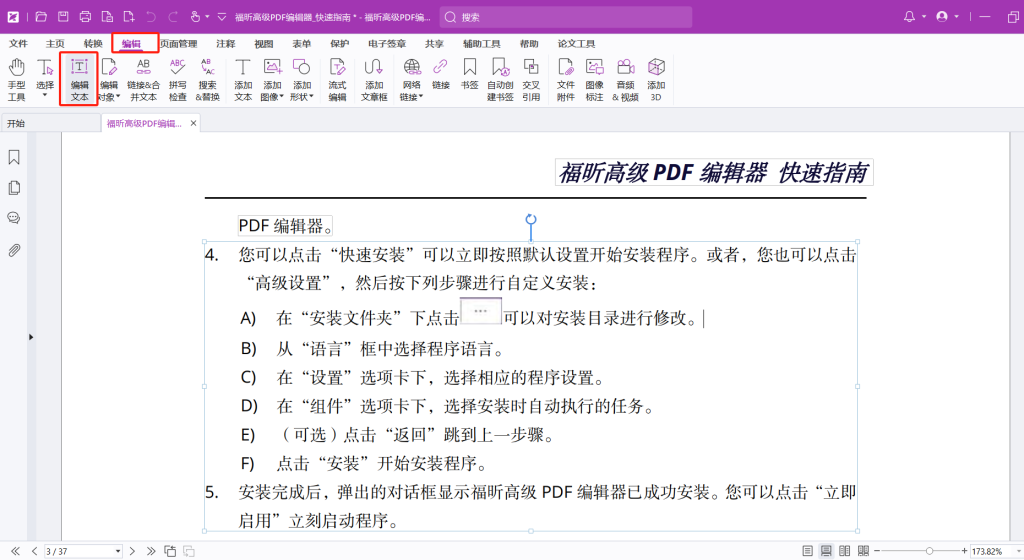1024x560 pixels.
Task: Click the zoom out minus button
Action: (x=877, y=552)
